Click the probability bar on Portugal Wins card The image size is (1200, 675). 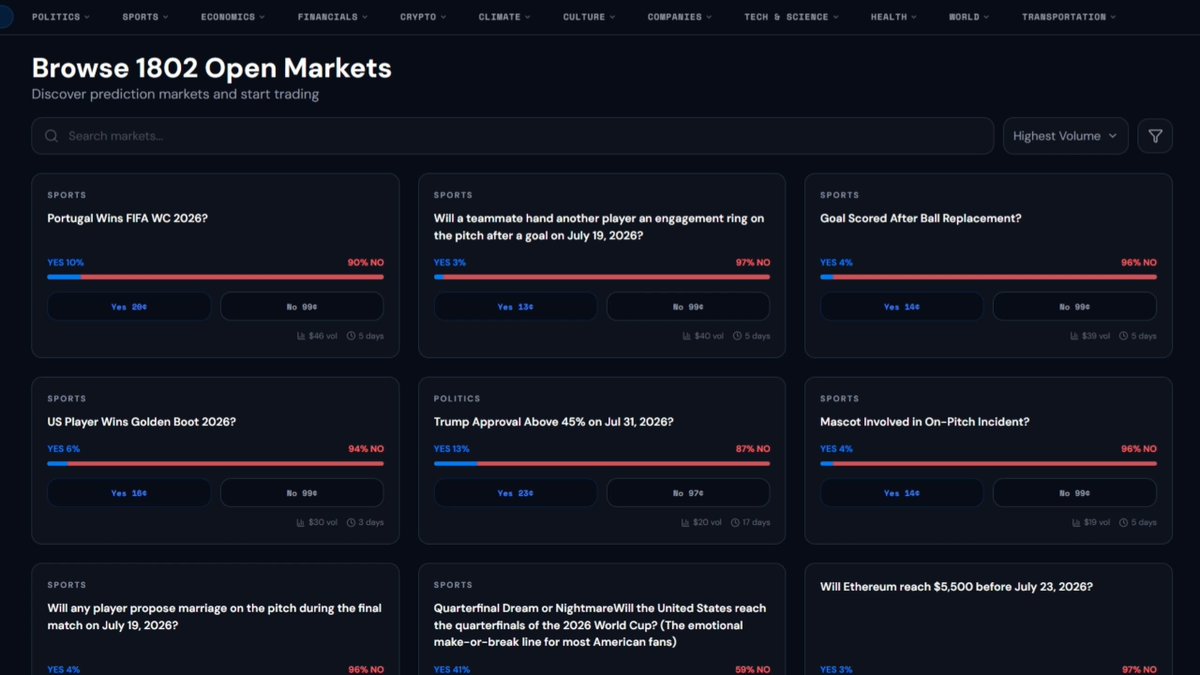point(215,277)
